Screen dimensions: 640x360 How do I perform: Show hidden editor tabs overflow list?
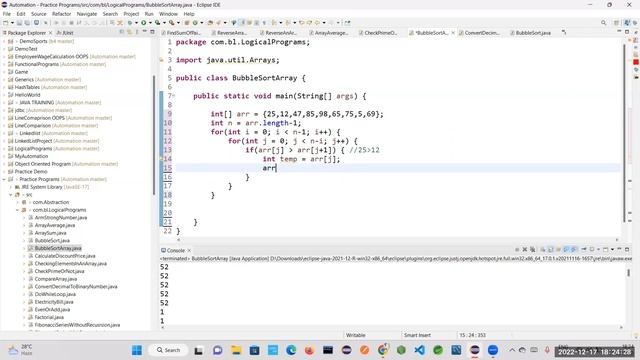tap(564, 32)
